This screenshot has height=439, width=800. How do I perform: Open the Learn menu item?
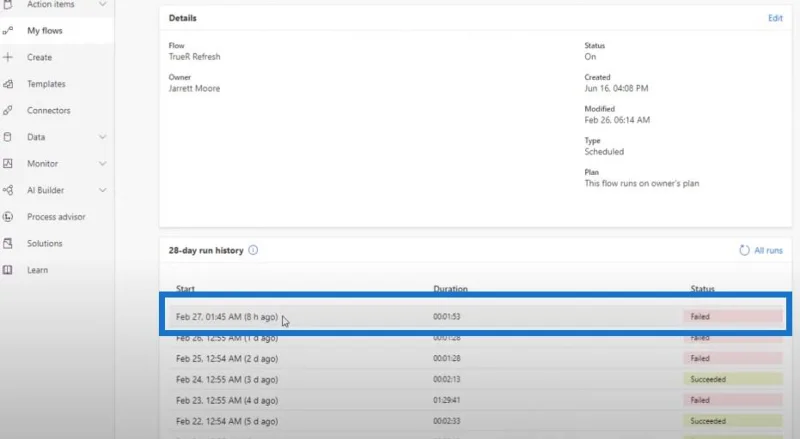click(x=37, y=270)
